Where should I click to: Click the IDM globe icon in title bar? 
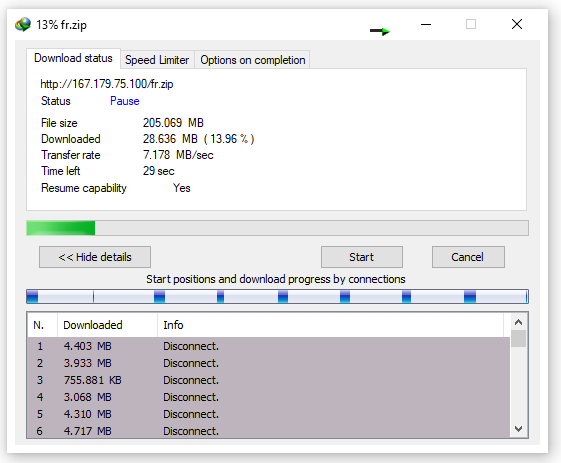coord(23,25)
